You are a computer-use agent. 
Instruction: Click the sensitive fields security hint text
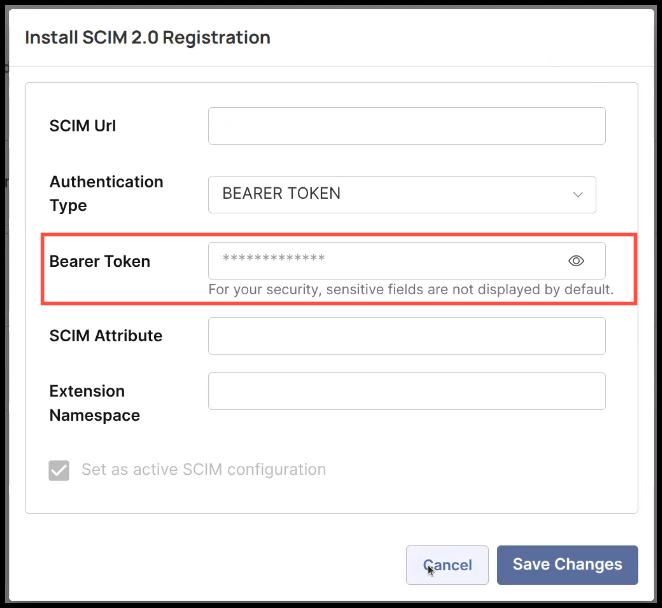410,290
